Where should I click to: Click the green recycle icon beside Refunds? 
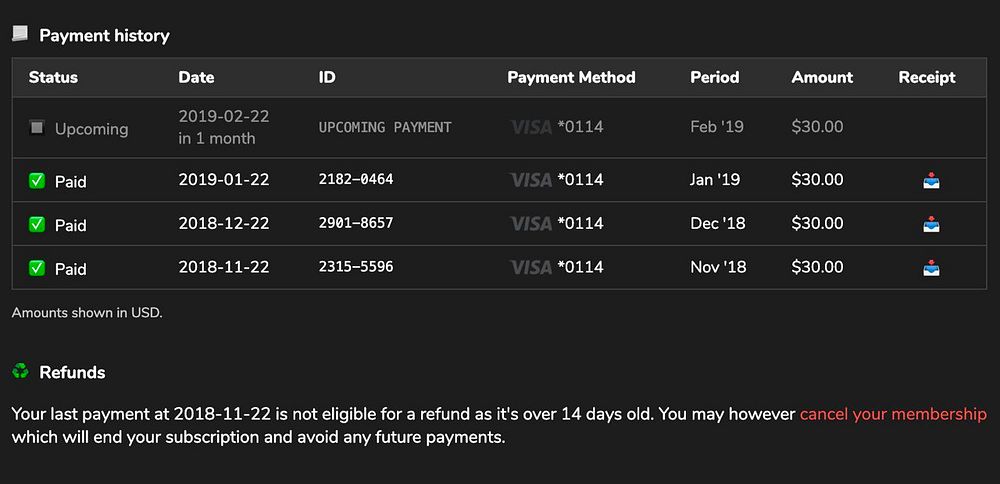20,372
